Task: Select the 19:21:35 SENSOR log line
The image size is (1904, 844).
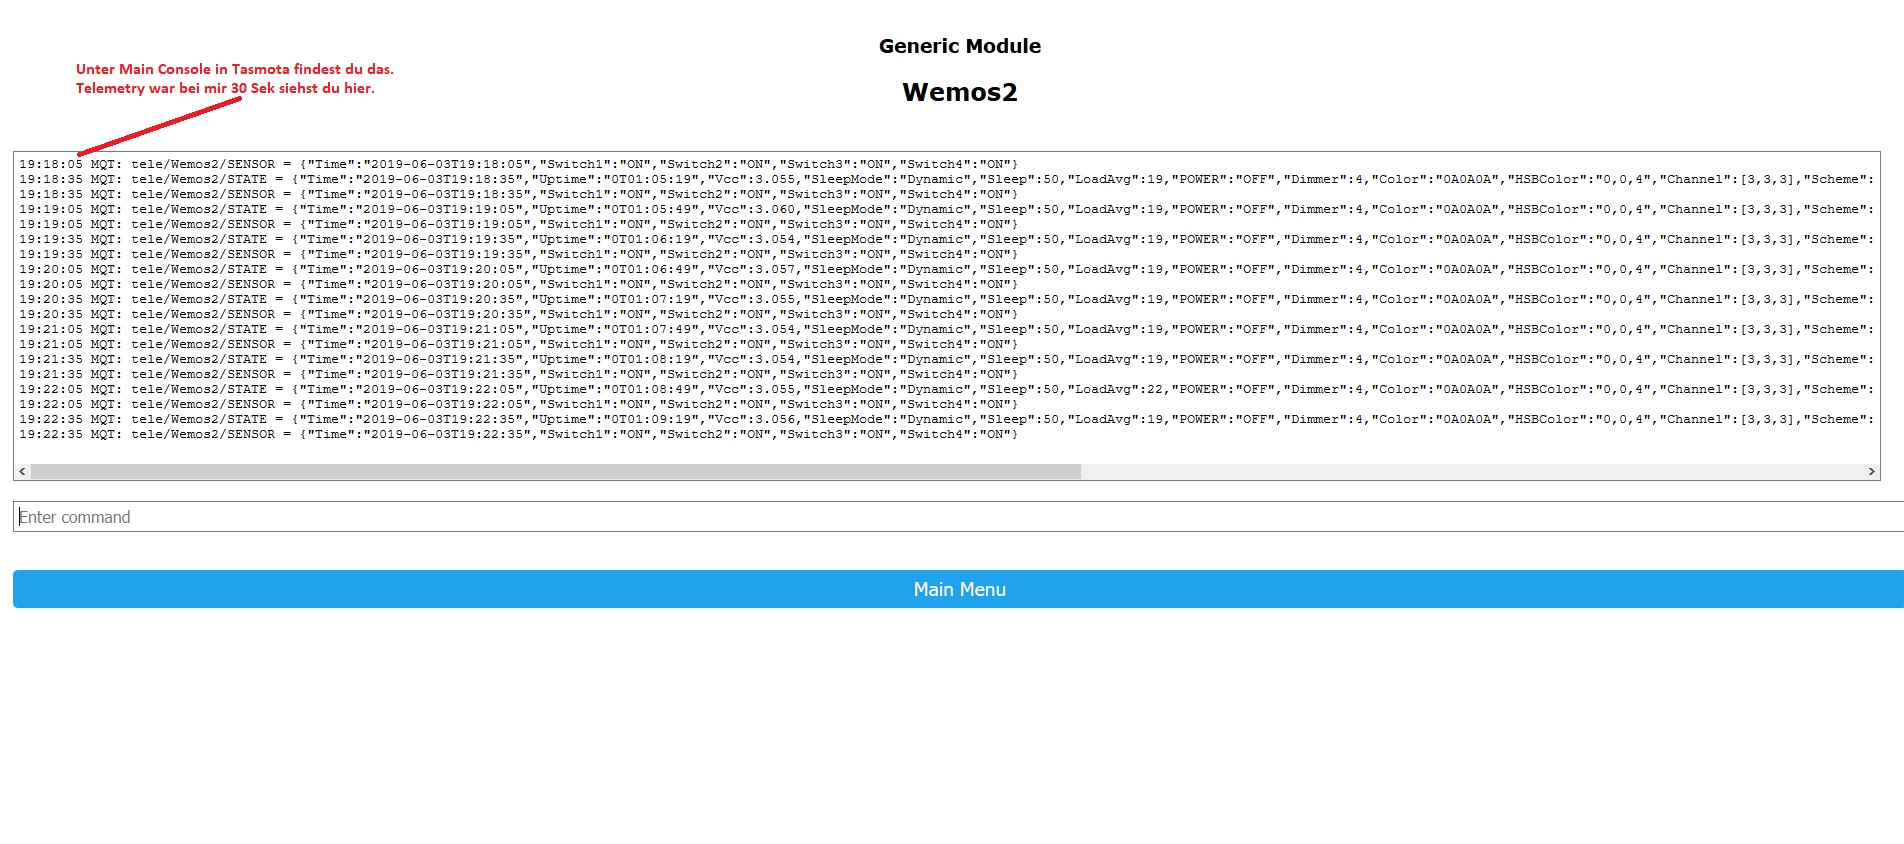Action: point(518,374)
